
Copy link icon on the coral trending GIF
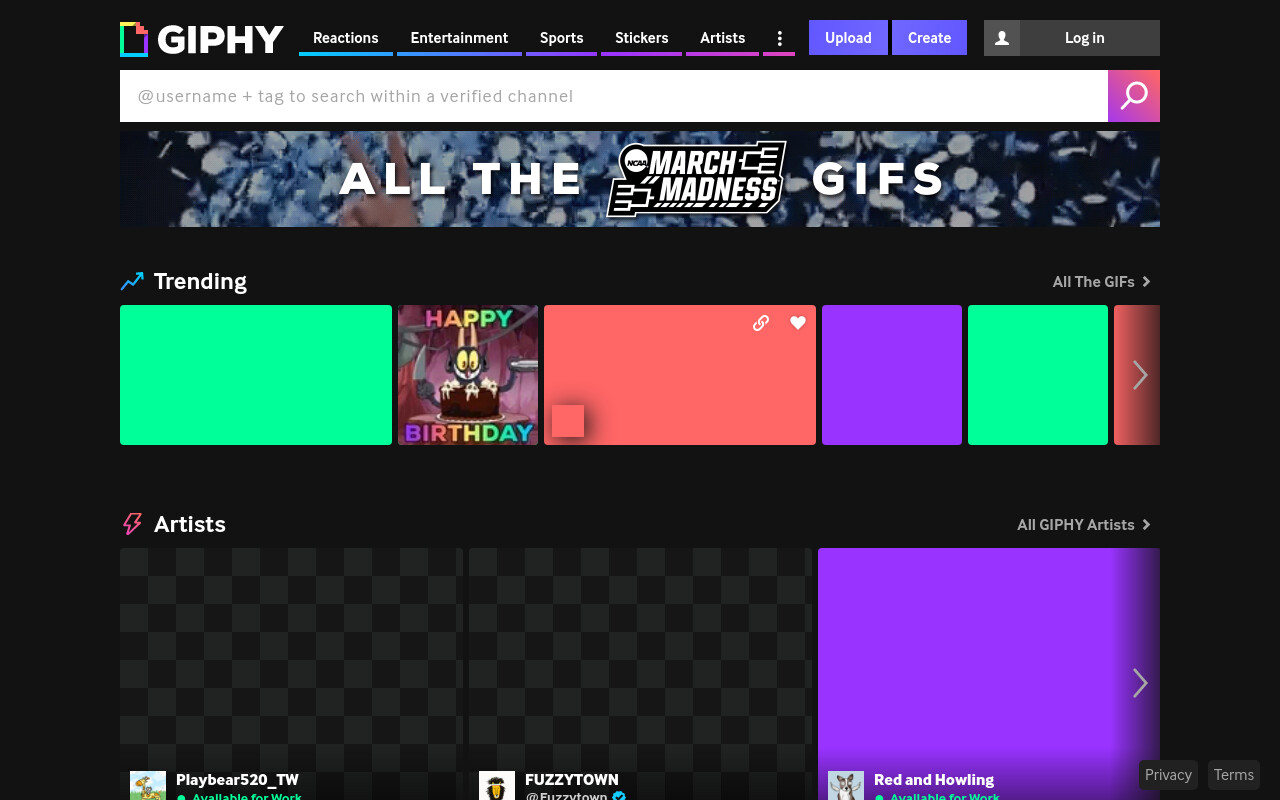tap(761, 323)
